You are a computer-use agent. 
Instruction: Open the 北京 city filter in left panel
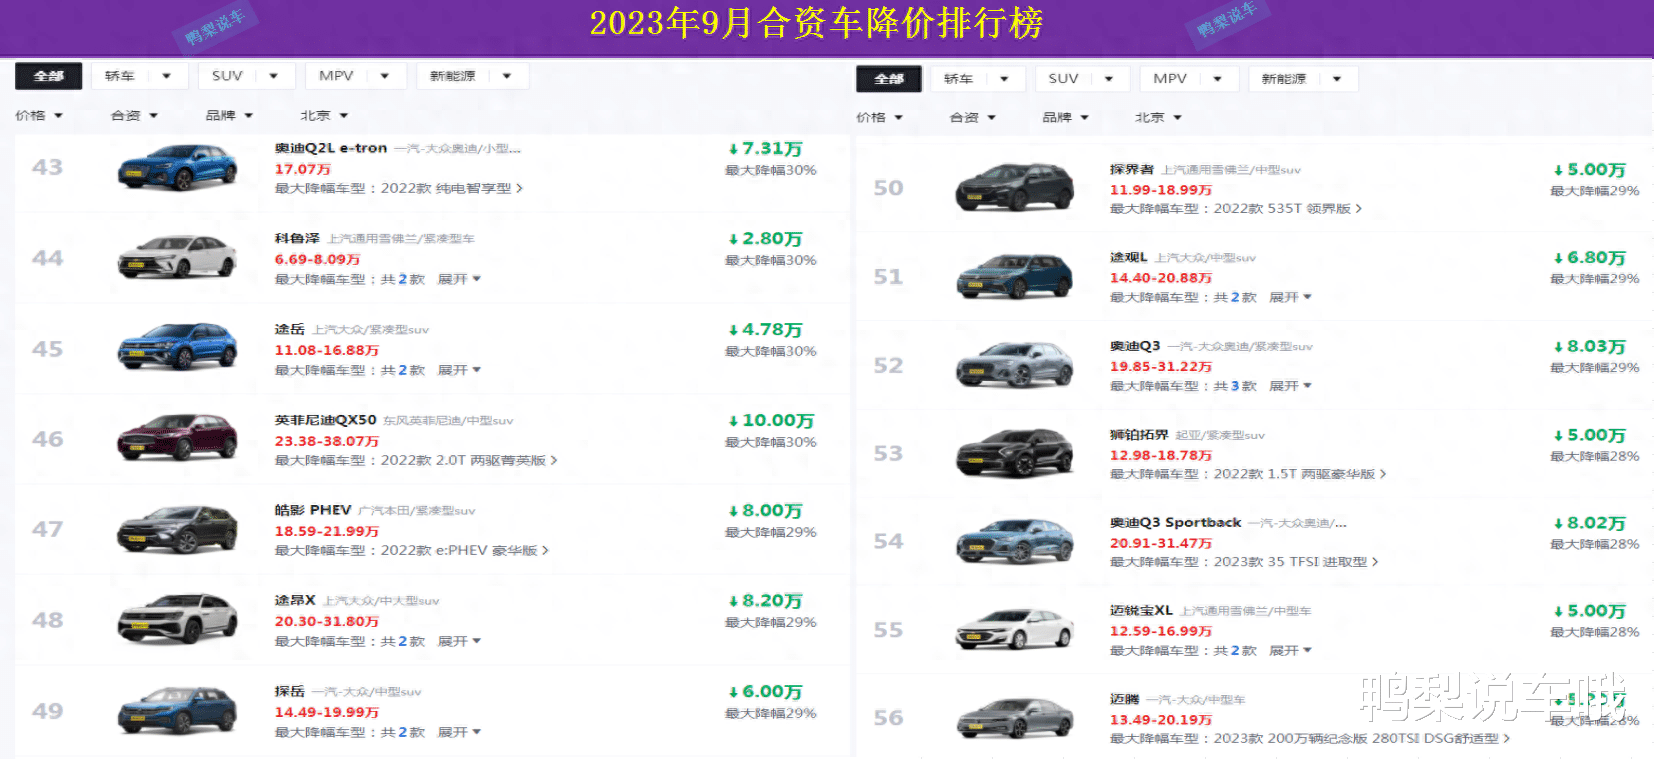(324, 116)
